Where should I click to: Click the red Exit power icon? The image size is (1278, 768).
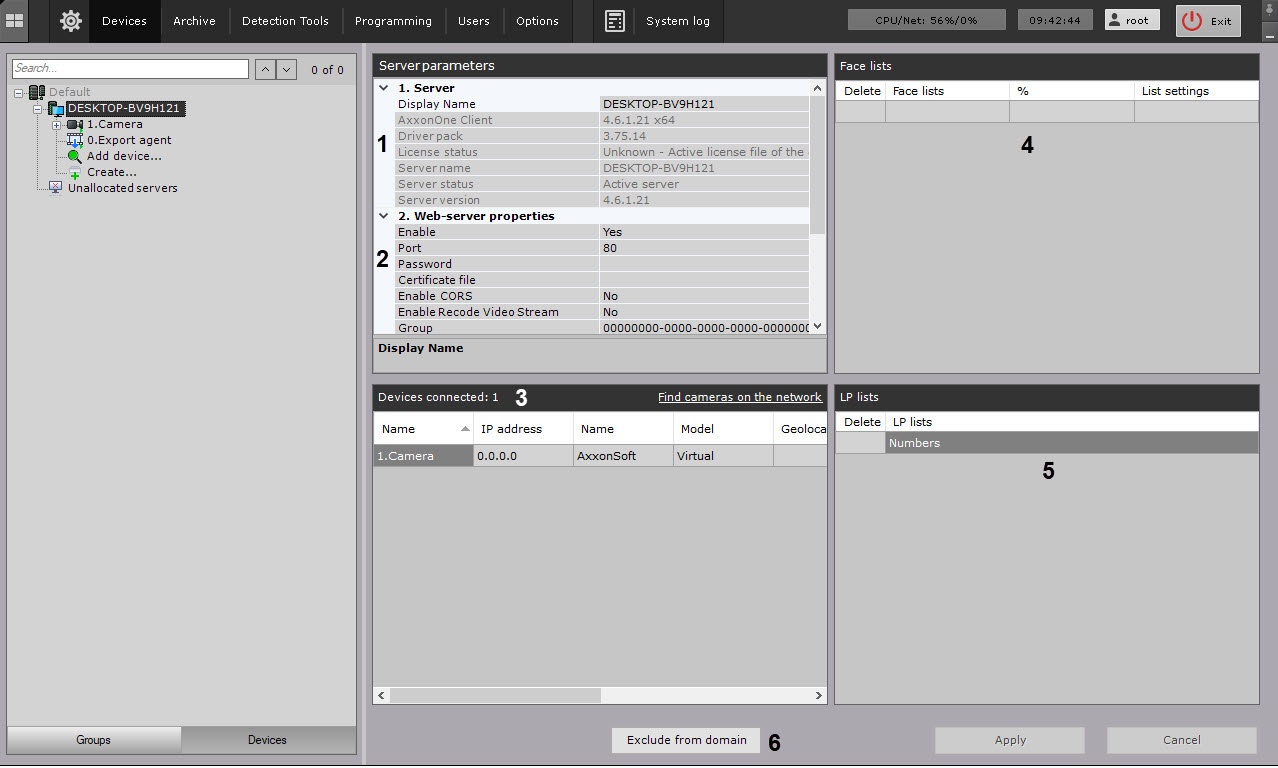pyautogui.click(x=1191, y=21)
